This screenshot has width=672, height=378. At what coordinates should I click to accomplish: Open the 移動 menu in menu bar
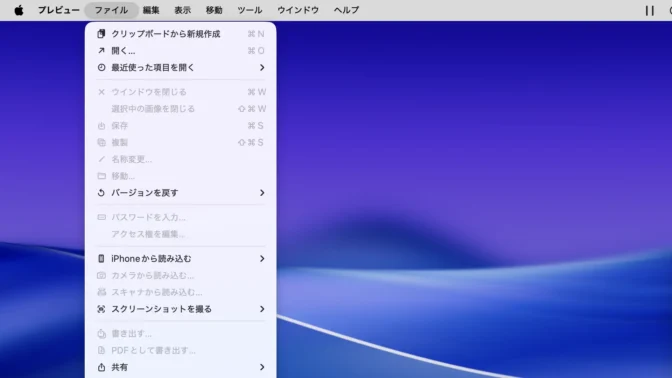[214, 10]
